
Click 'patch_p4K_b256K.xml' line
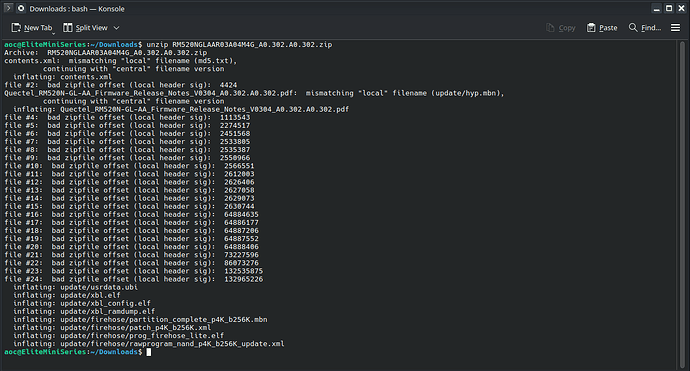[x=112, y=328]
